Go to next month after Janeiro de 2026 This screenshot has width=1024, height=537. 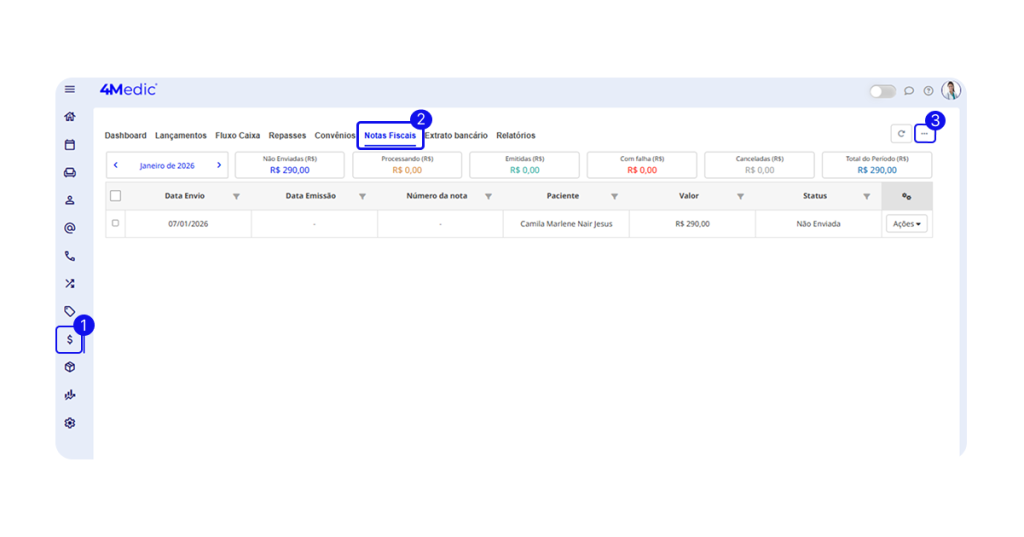pyautogui.click(x=219, y=165)
